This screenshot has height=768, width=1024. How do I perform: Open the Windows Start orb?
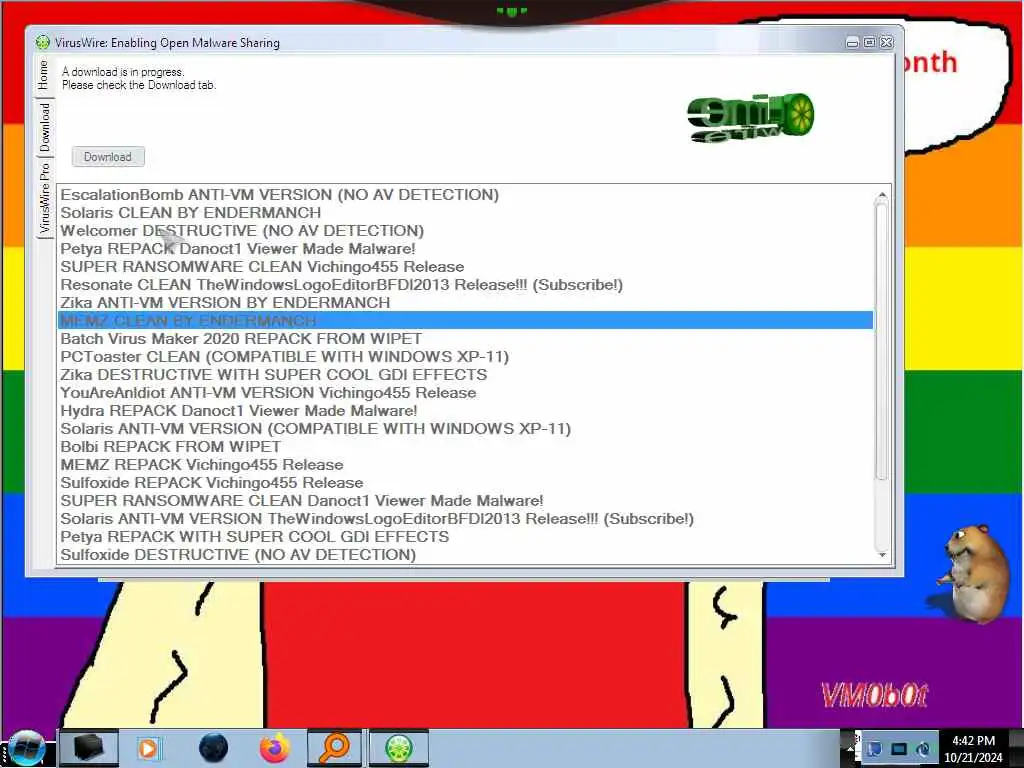pos(25,748)
